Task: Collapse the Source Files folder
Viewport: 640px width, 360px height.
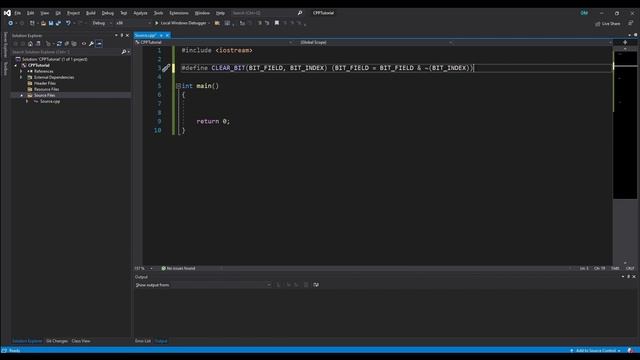Action: 22,95
